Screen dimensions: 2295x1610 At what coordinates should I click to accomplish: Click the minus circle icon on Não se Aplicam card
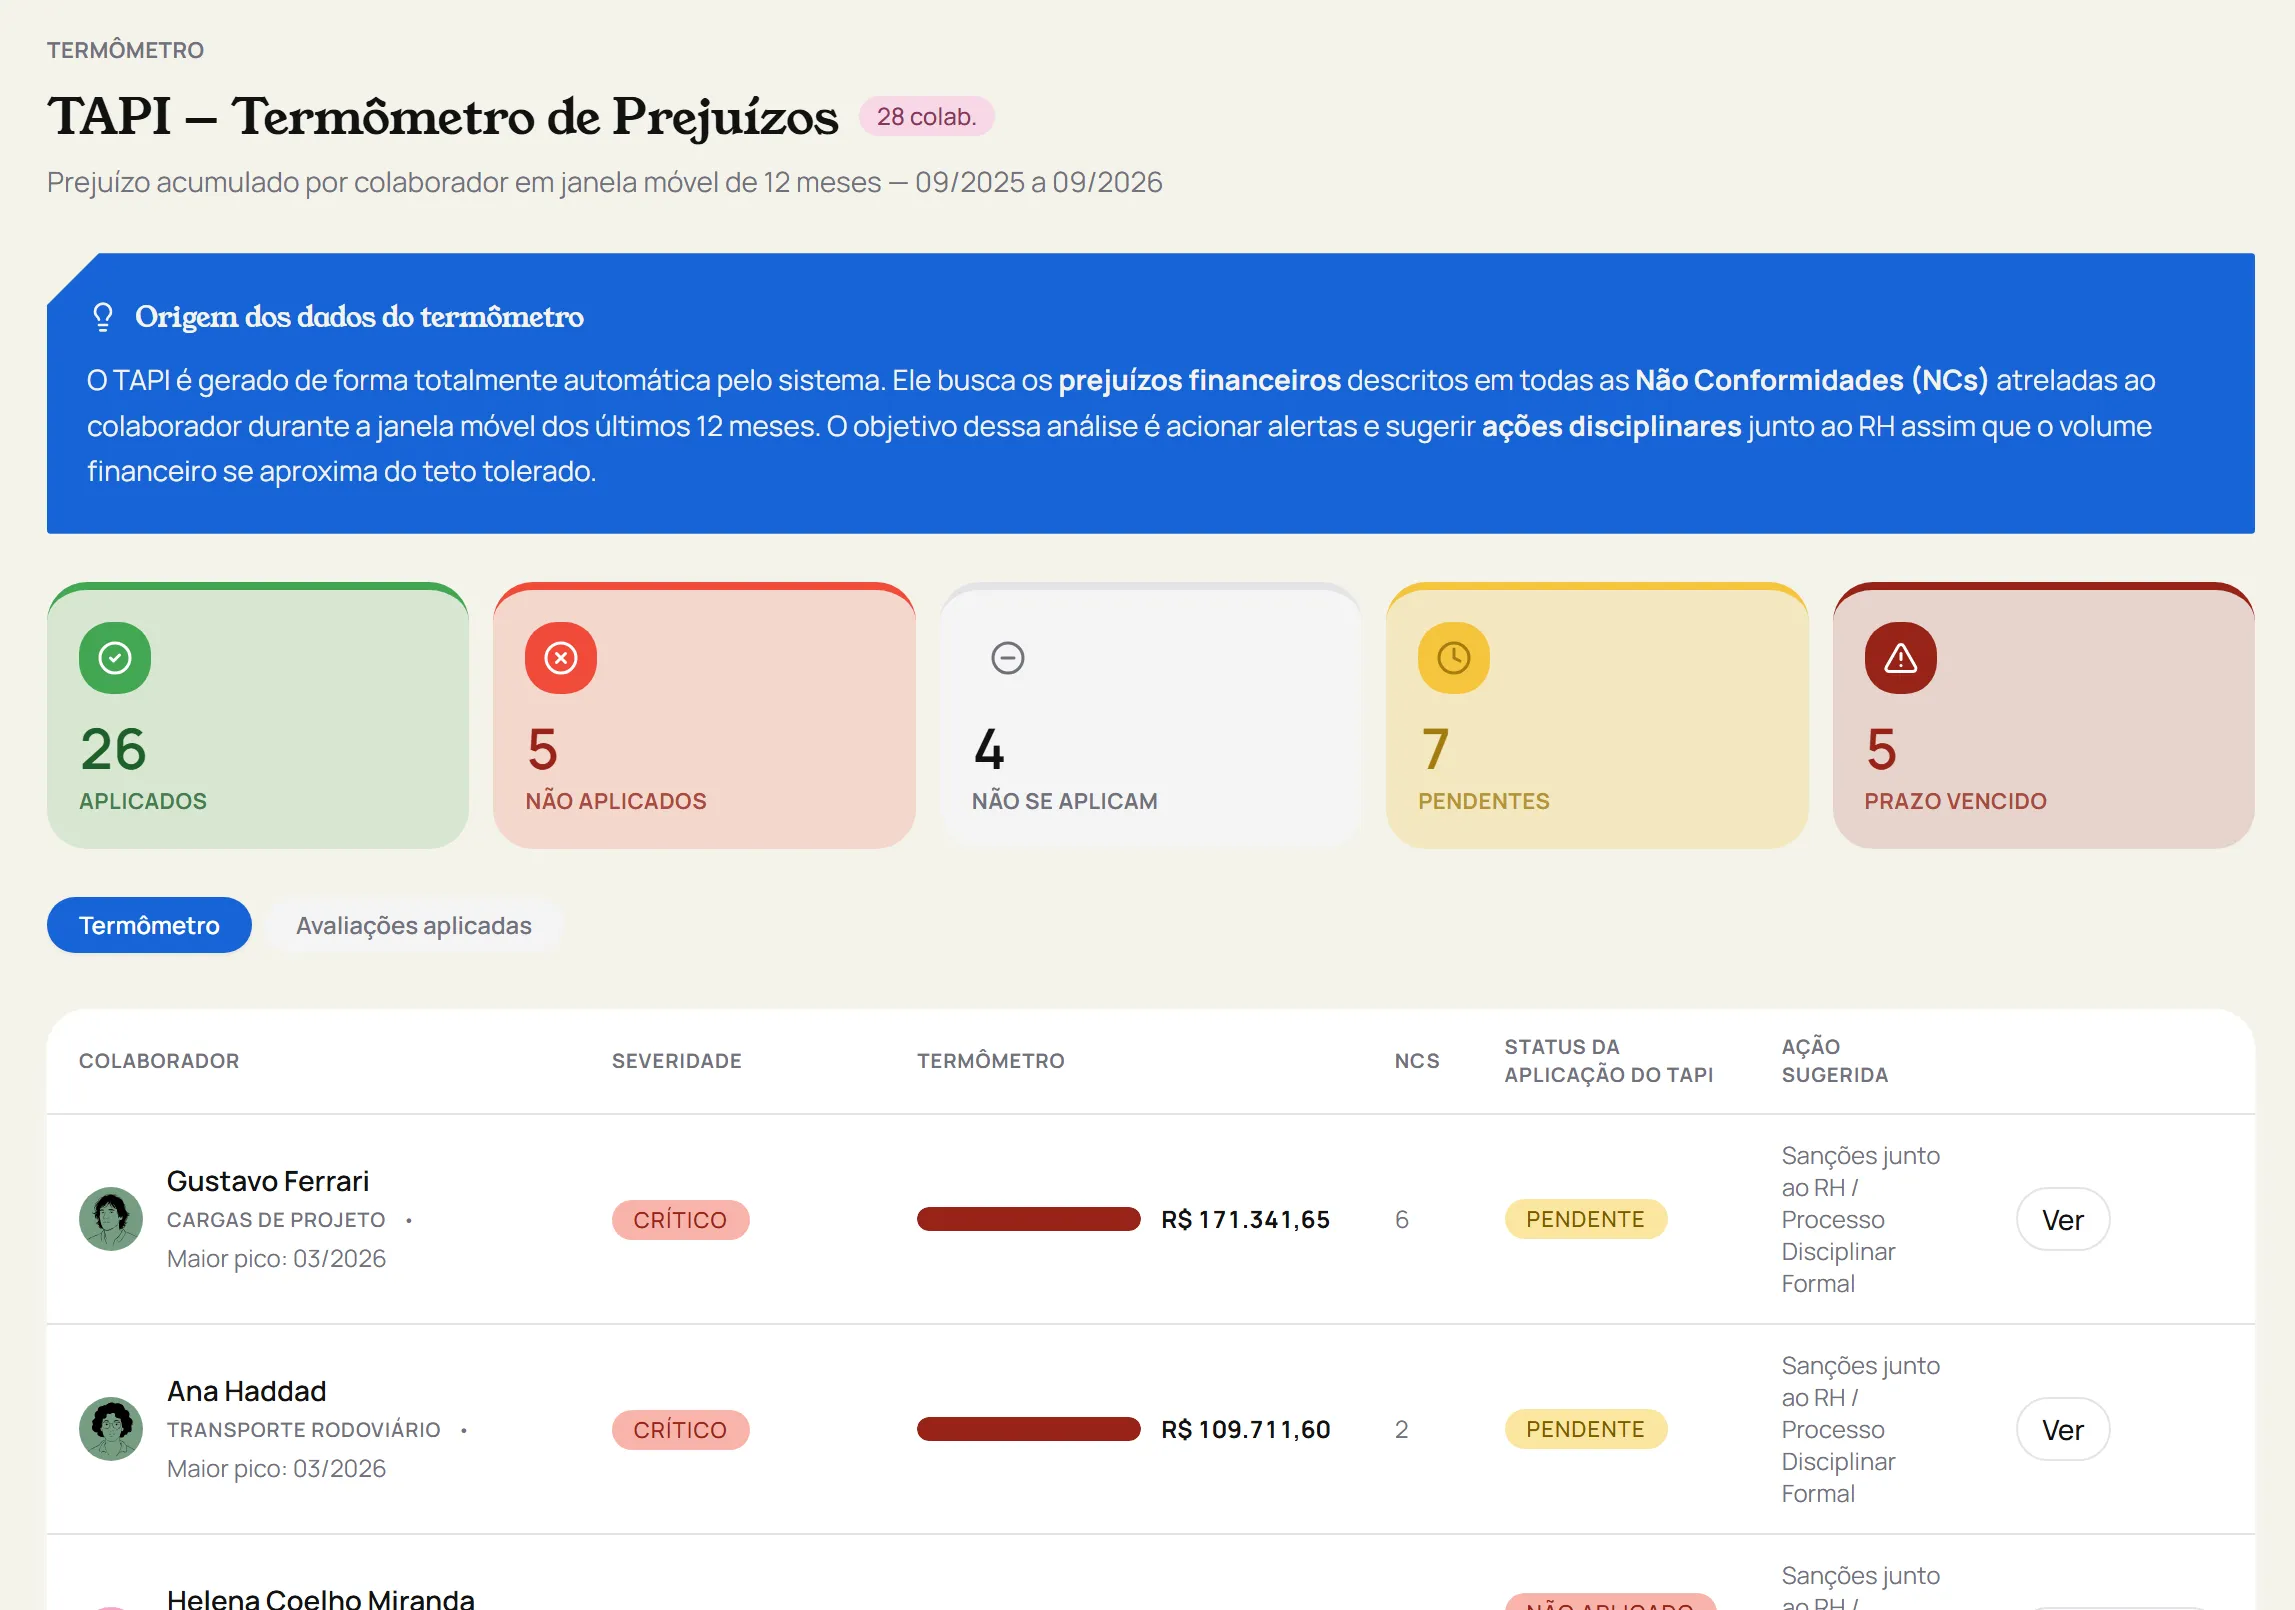coord(1007,658)
